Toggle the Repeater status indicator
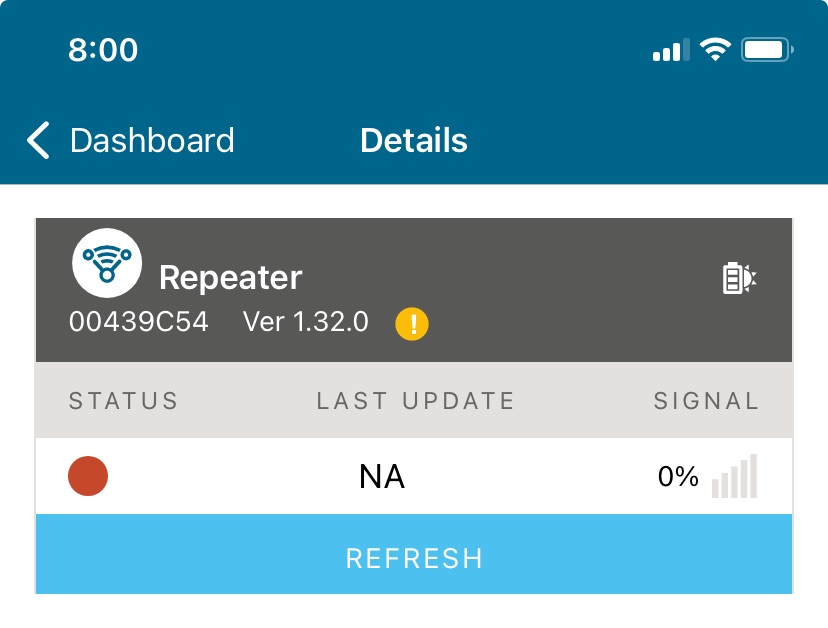This screenshot has height=628, width=828. point(87,477)
